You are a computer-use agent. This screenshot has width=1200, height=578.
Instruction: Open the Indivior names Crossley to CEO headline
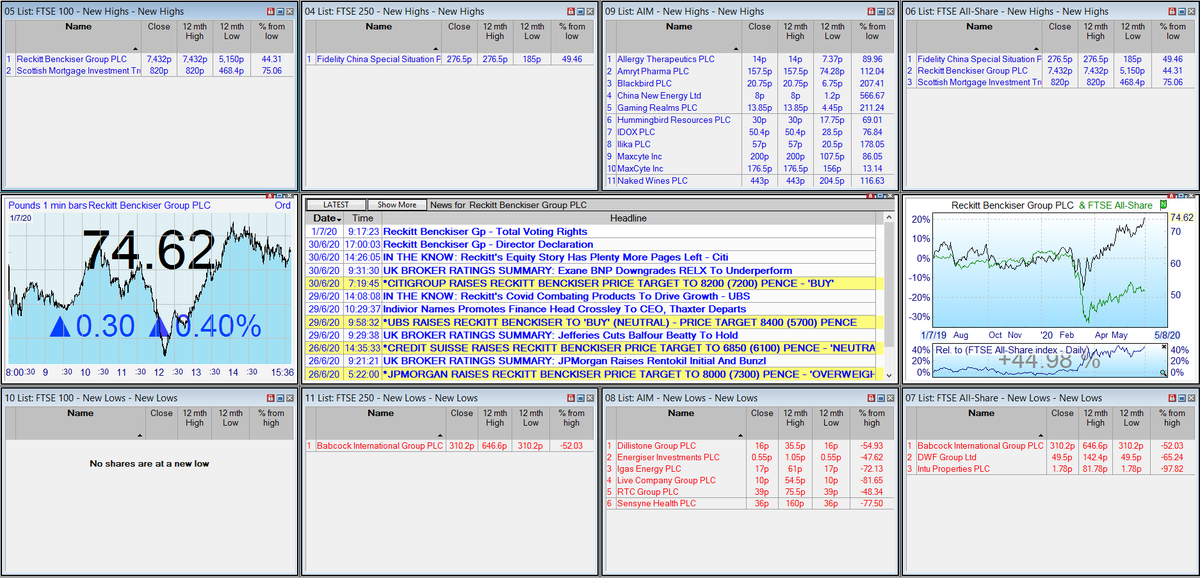(x=564, y=309)
